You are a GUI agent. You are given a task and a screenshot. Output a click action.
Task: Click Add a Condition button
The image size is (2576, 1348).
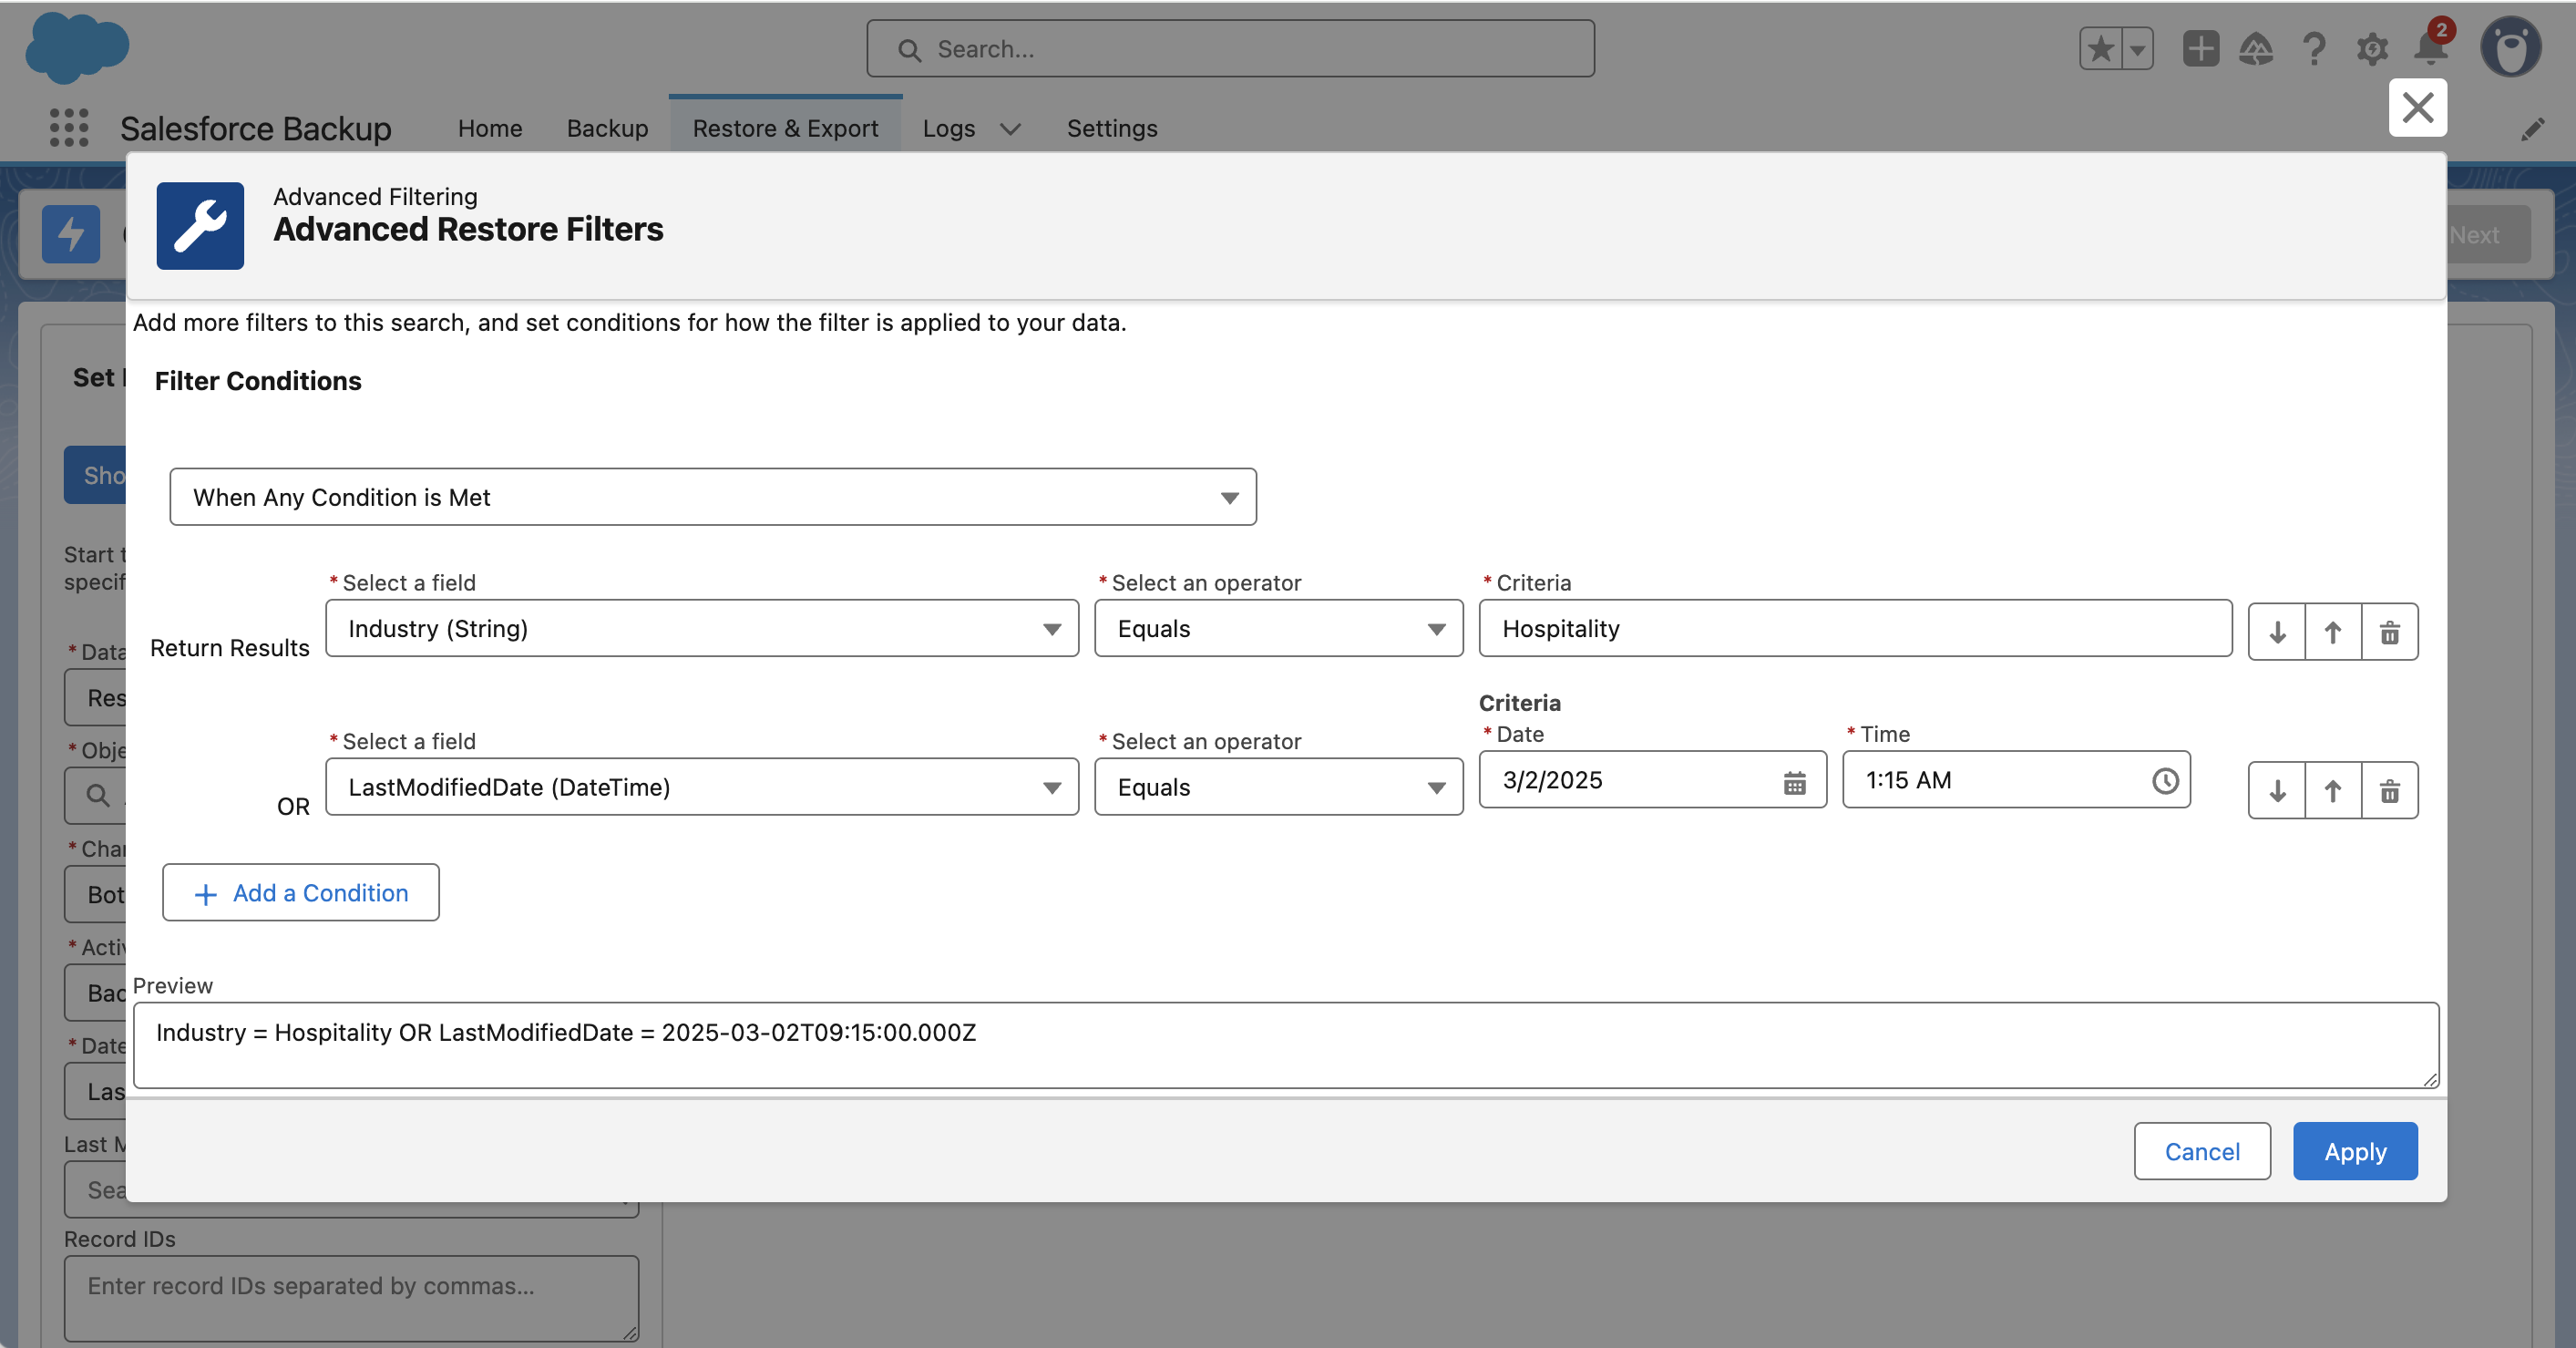(301, 893)
